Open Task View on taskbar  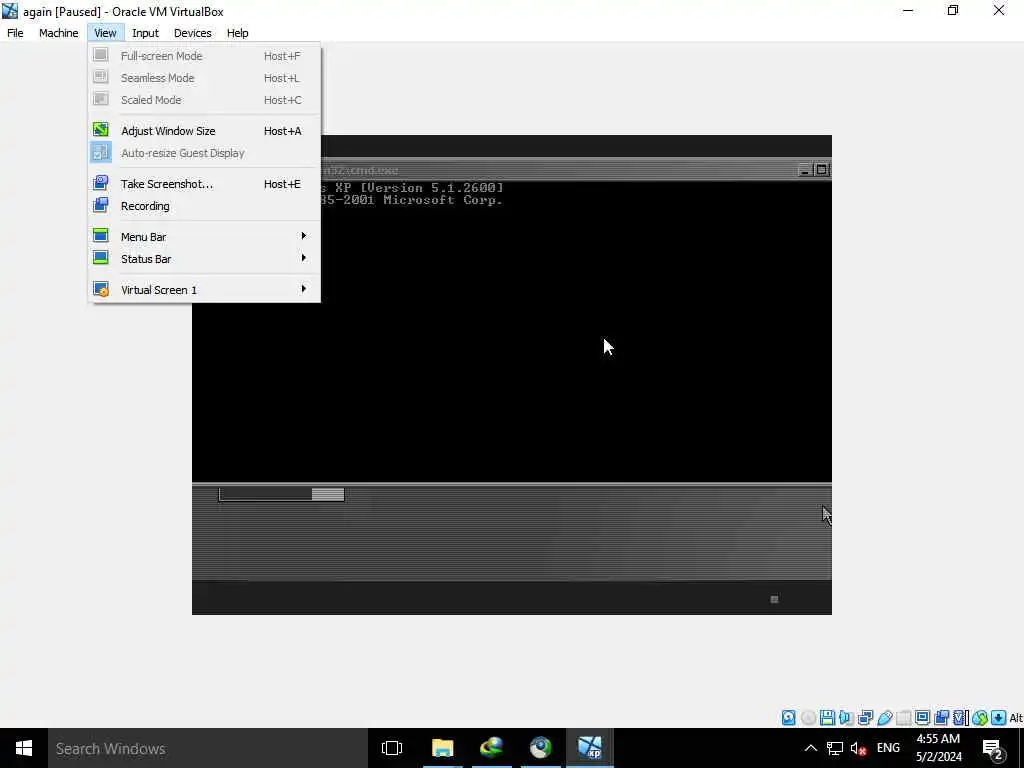click(x=392, y=748)
